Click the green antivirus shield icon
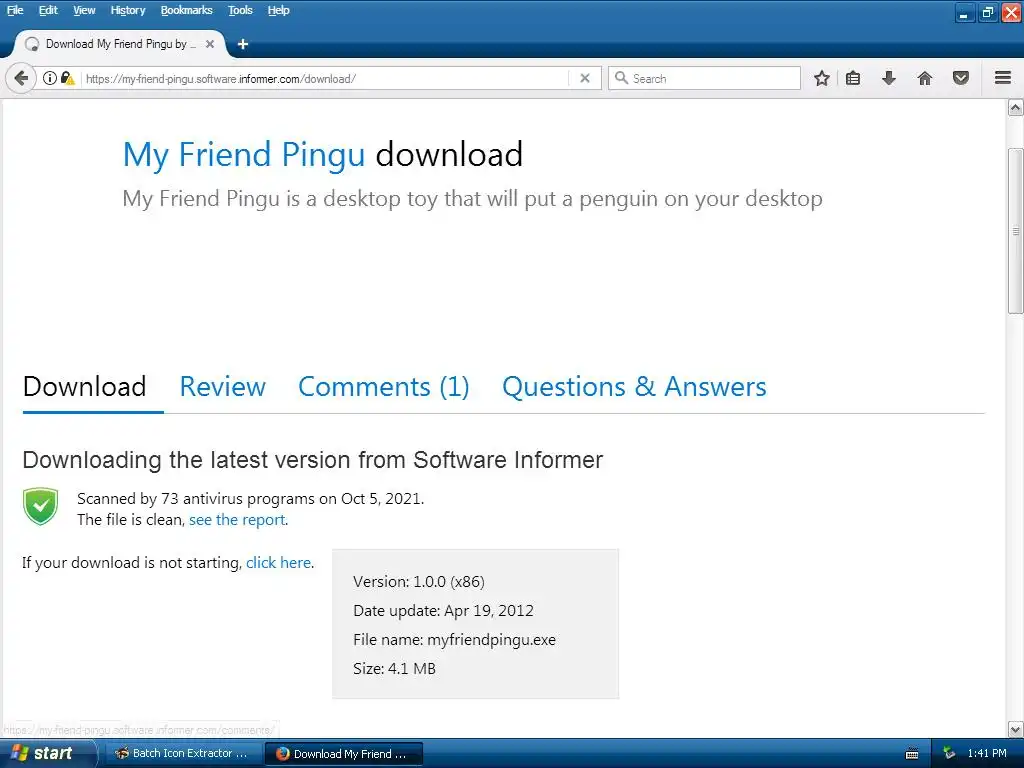This screenshot has width=1024, height=768. [40, 506]
